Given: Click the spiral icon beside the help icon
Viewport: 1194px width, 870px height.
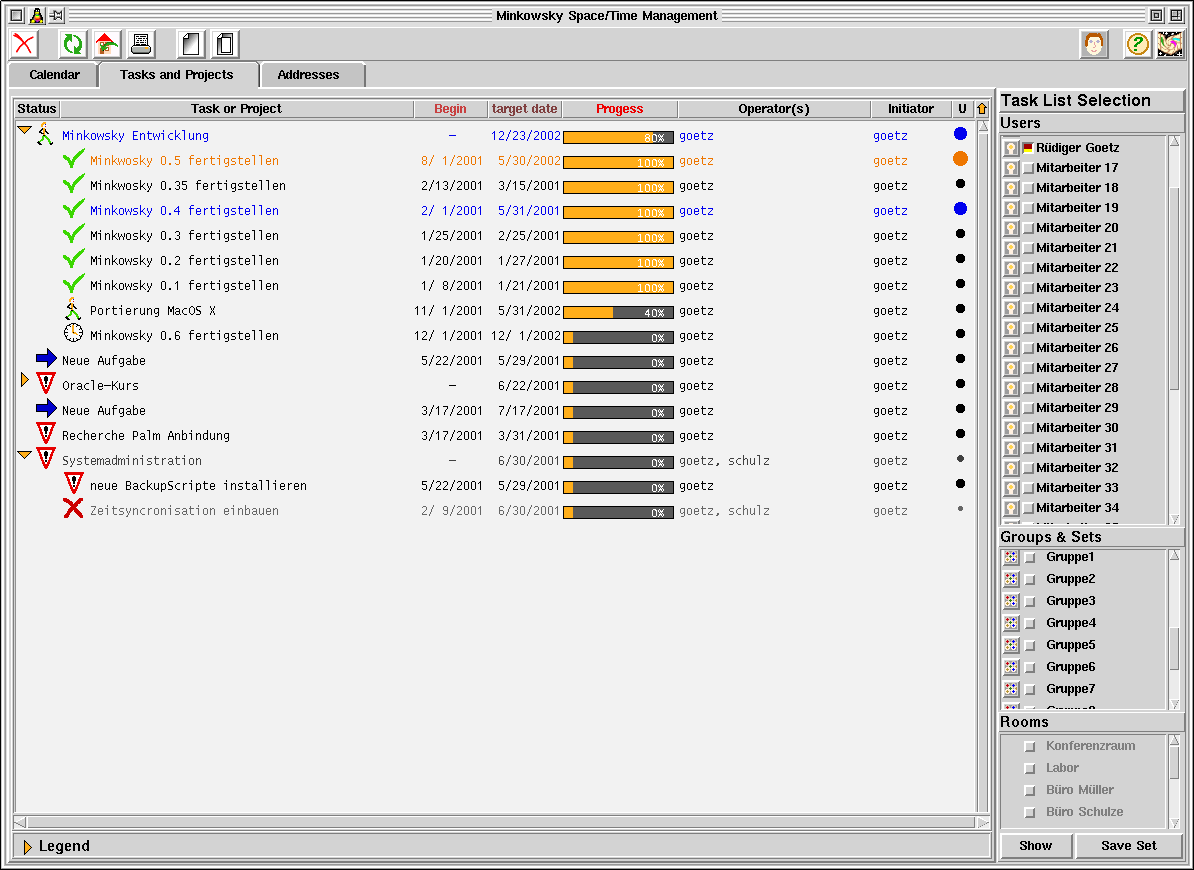Looking at the screenshot, I should point(1170,44).
